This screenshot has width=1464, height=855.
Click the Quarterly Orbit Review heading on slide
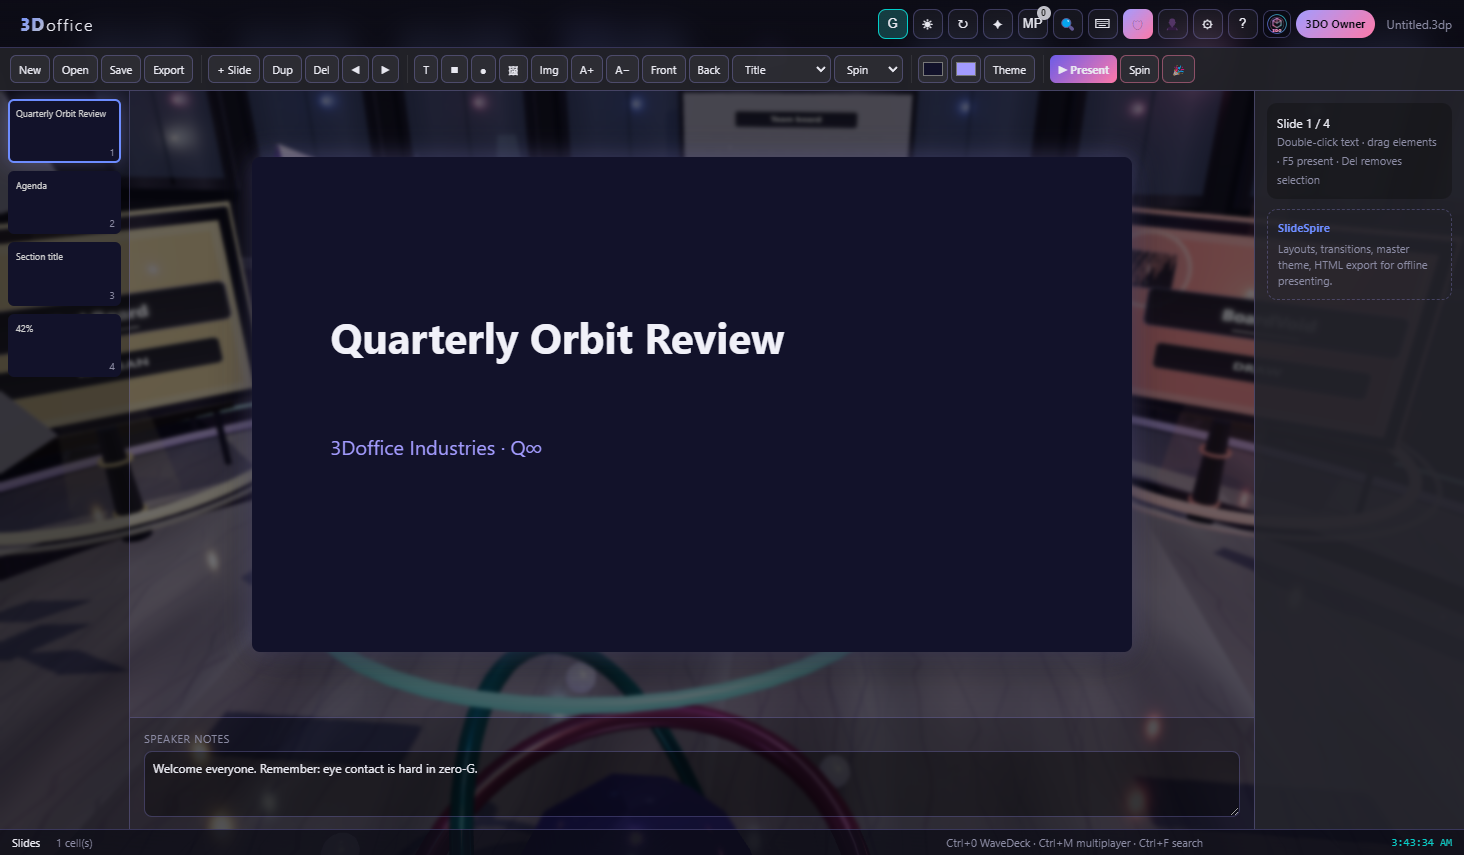(557, 340)
